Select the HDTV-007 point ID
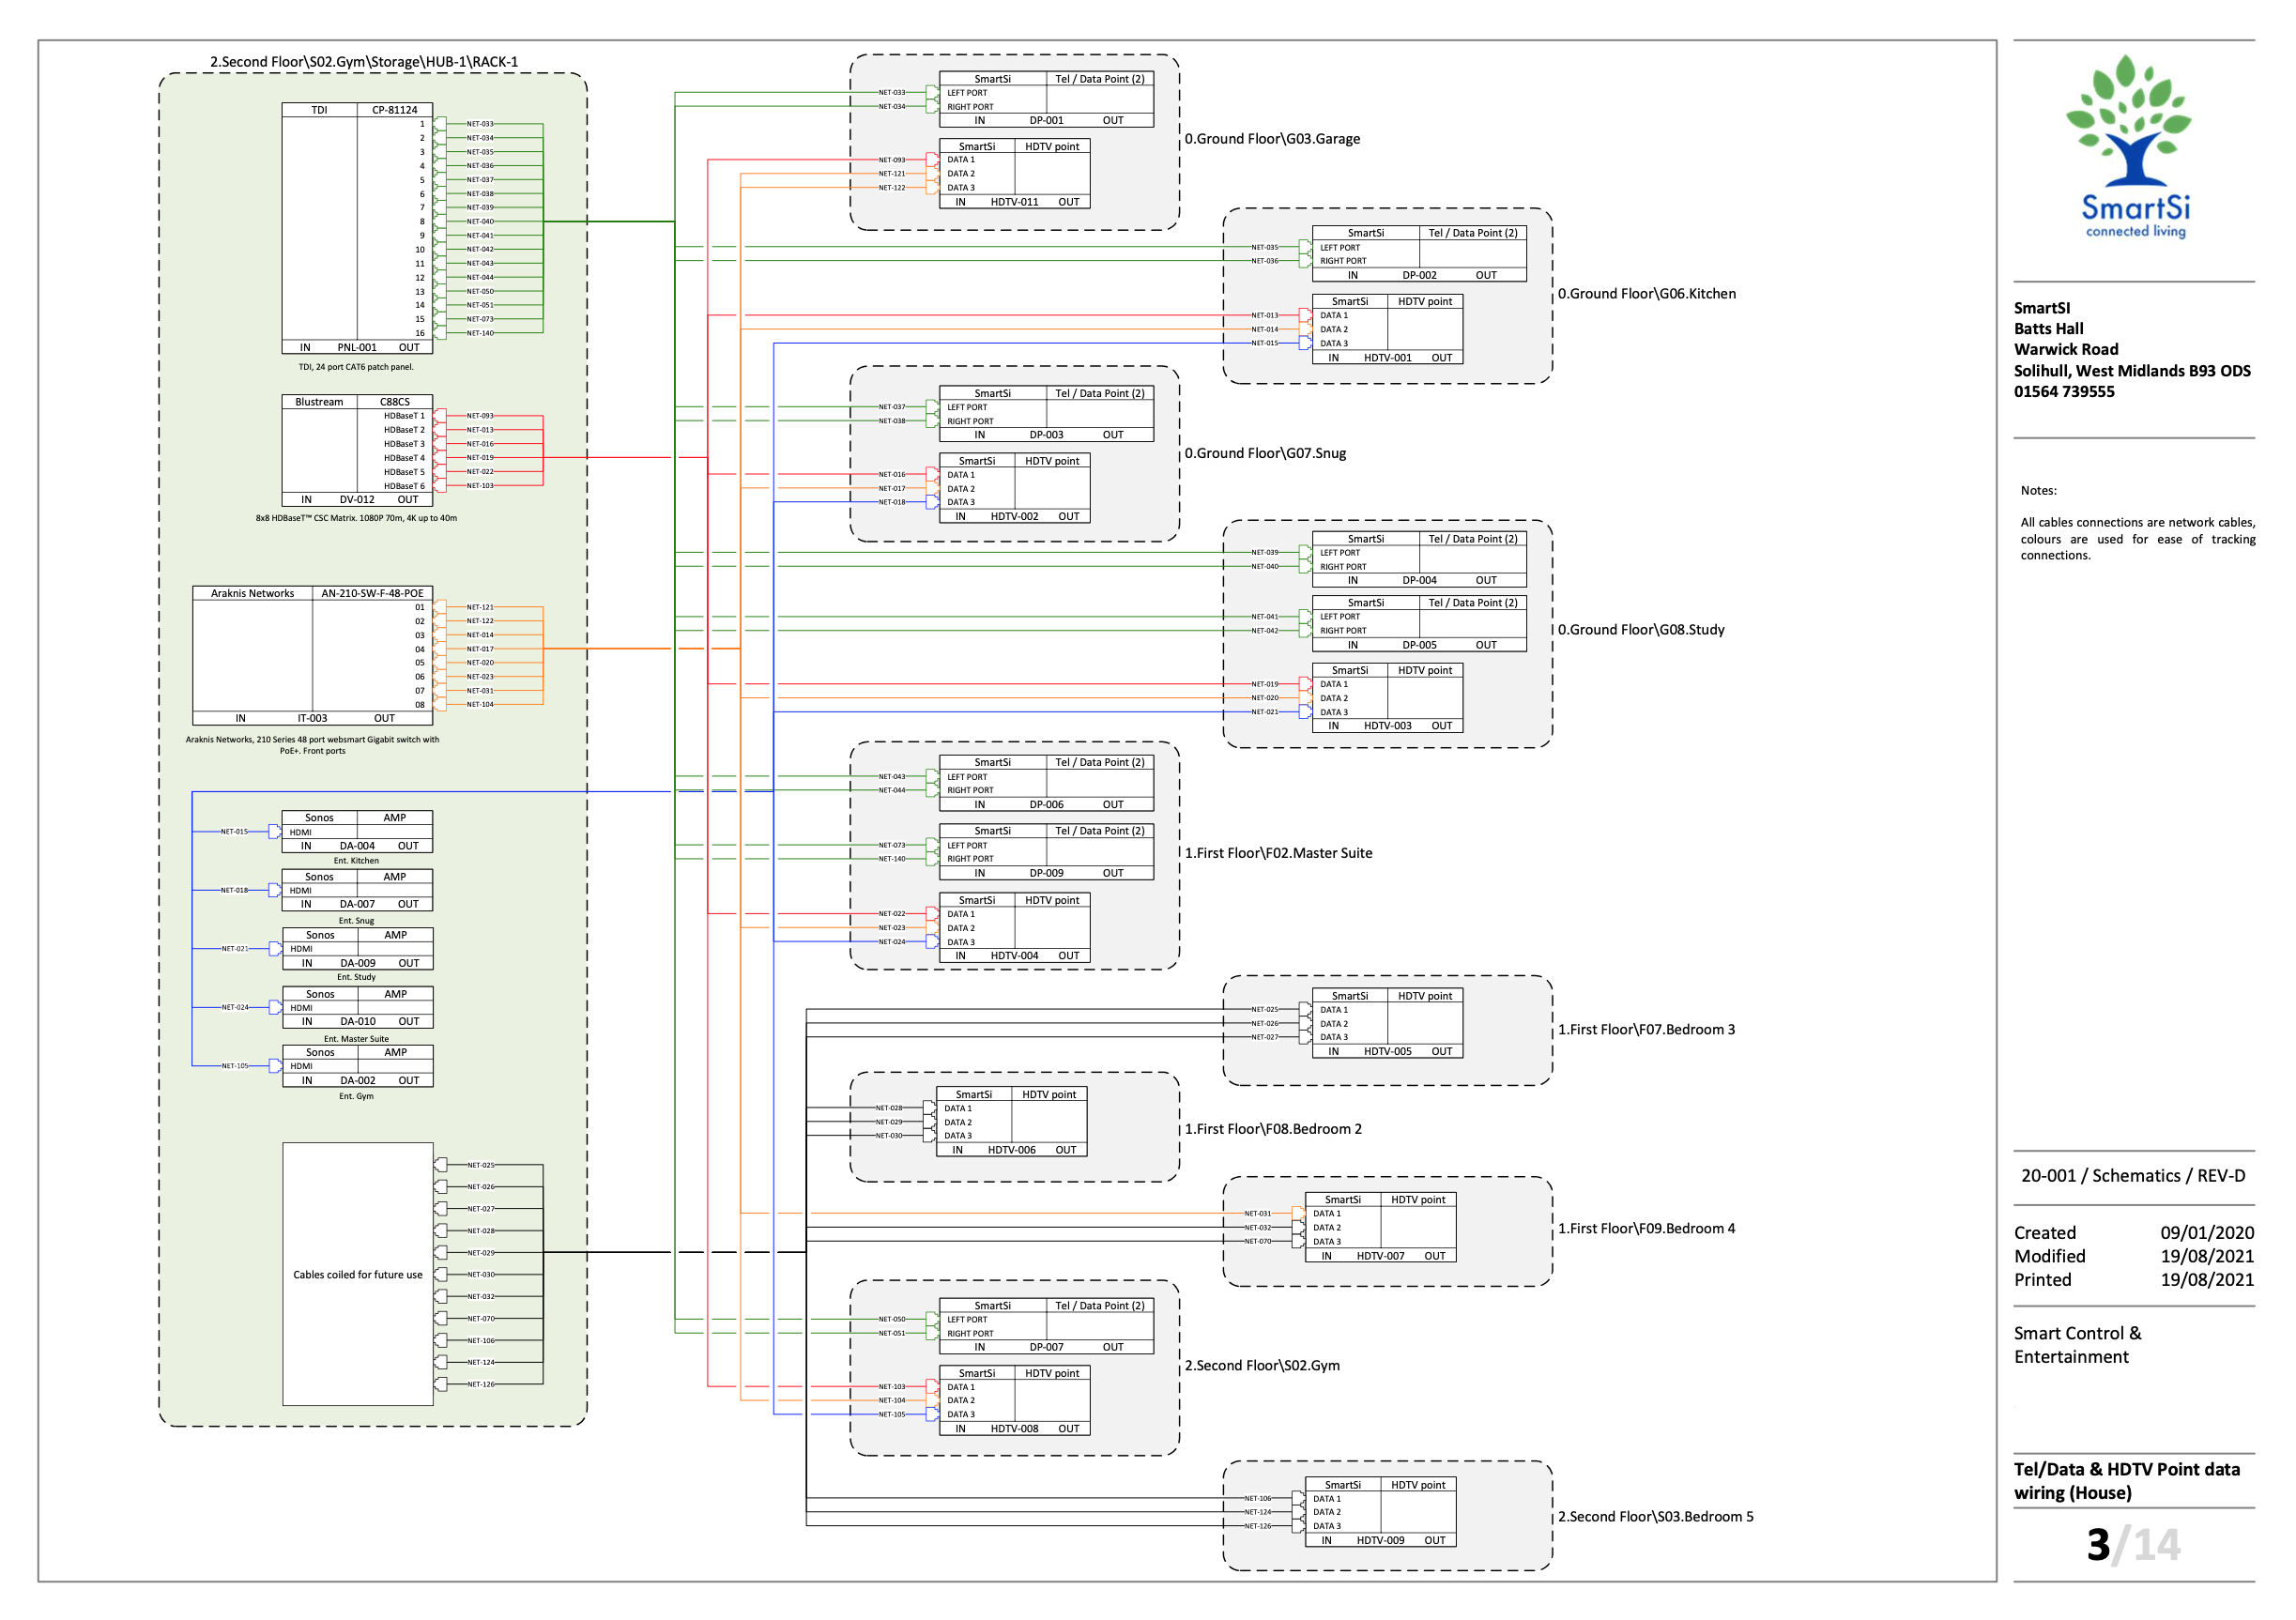The height and width of the screenshot is (1620, 2296). (1381, 1257)
